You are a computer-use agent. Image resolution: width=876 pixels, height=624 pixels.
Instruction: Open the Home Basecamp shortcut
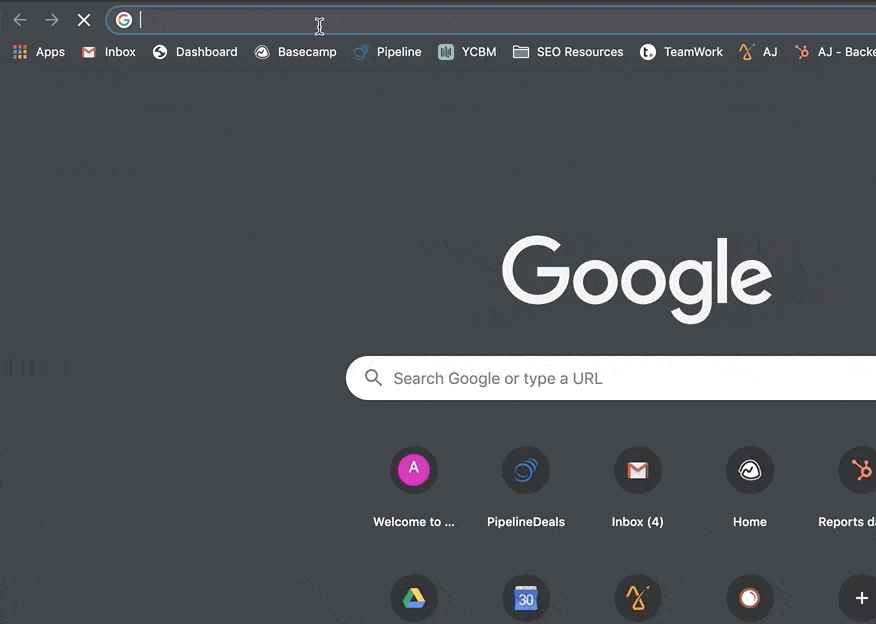(750, 470)
